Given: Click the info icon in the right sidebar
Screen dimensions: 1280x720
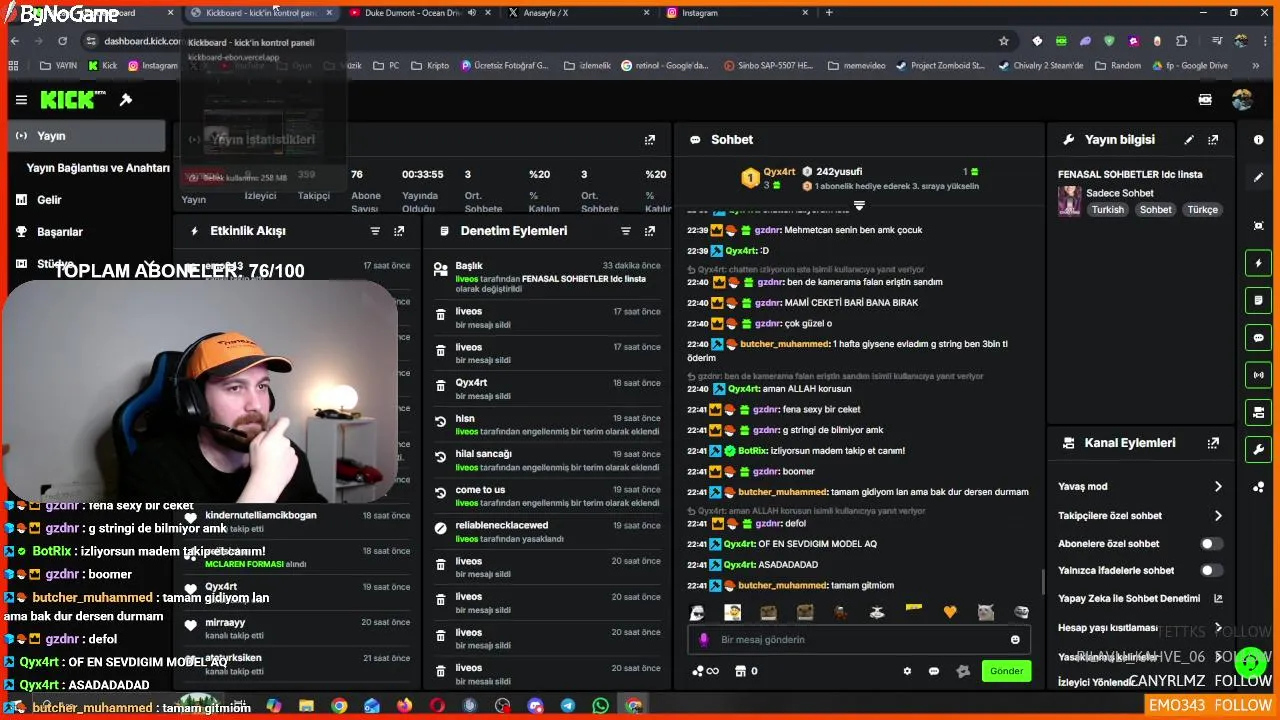Looking at the screenshot, I should tap(1258, 140).
